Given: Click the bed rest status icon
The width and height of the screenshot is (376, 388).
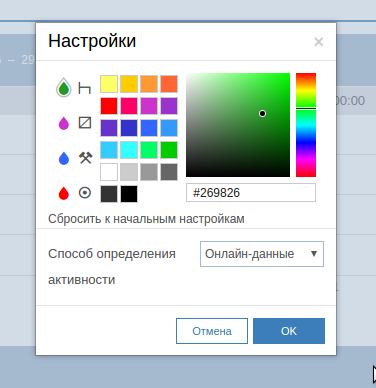Looking at the screenshot, I should coord(85,88).
